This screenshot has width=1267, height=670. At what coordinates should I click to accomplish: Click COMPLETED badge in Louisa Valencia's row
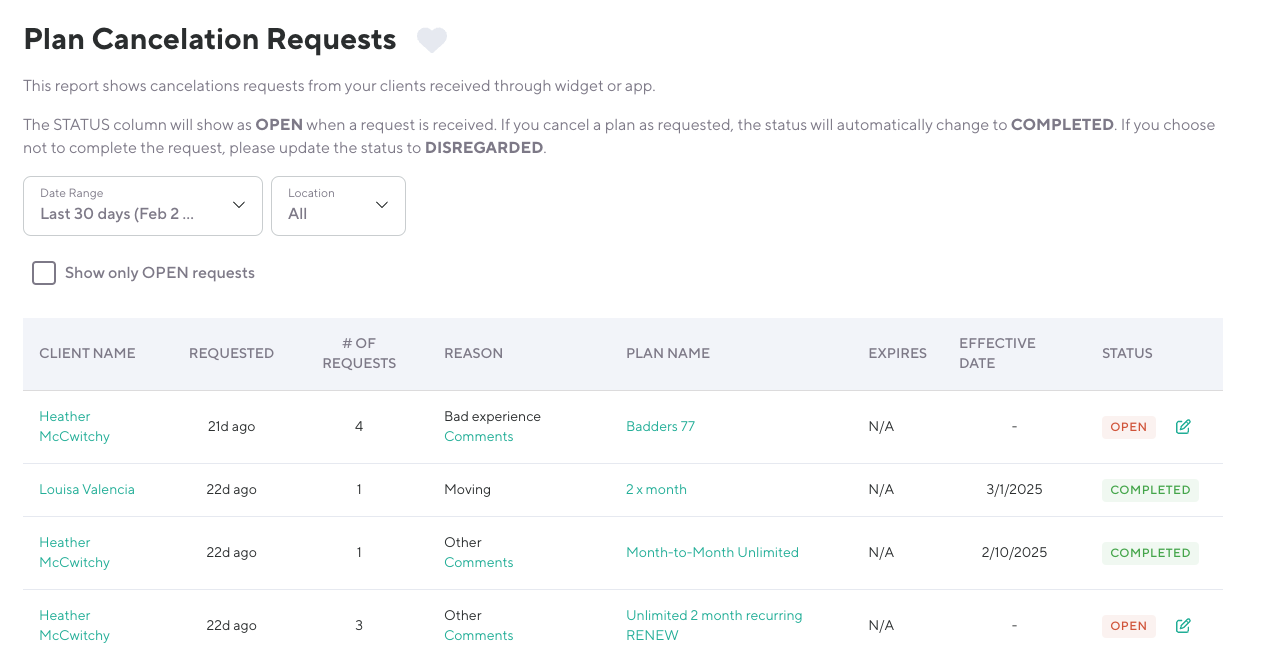coord(1150,490)
